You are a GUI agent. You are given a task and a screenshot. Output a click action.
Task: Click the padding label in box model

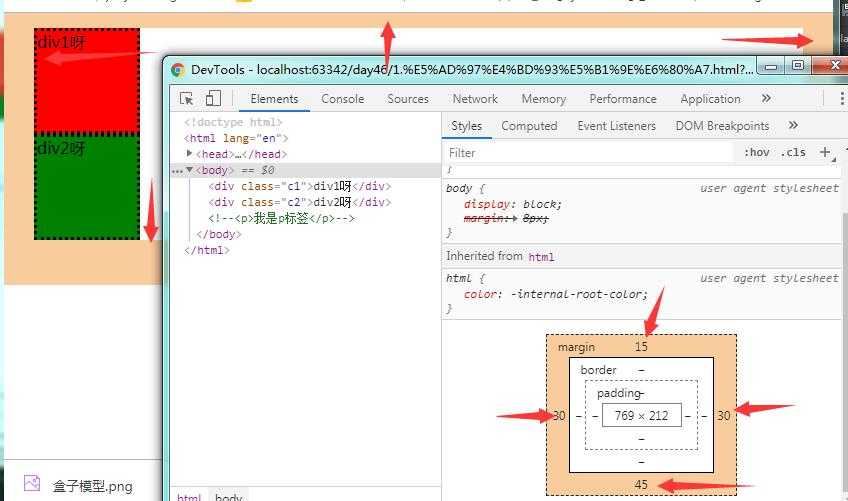coord(619,393)
